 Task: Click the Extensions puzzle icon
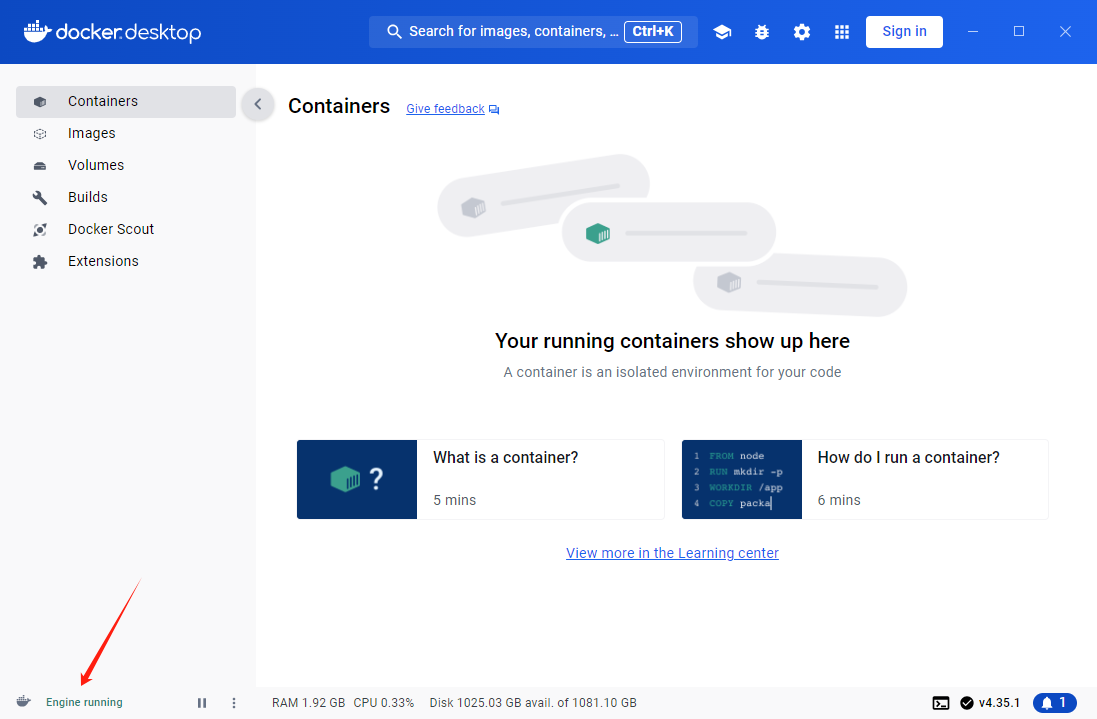(40, 262)
